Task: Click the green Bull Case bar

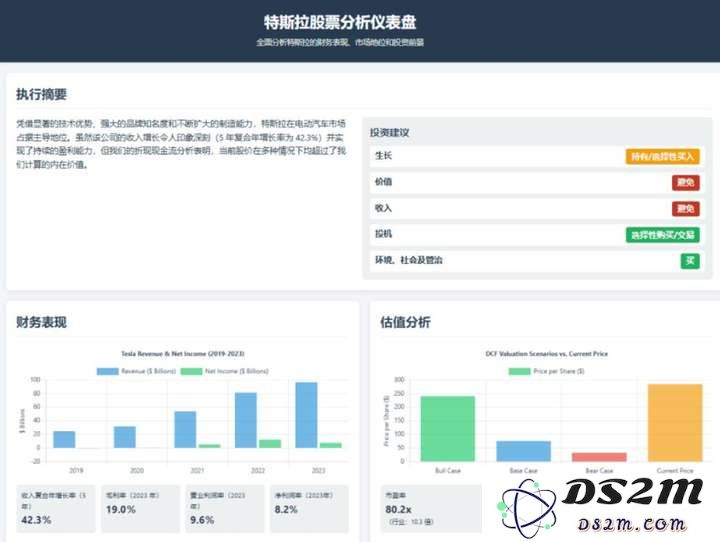Action: [448, 429]
